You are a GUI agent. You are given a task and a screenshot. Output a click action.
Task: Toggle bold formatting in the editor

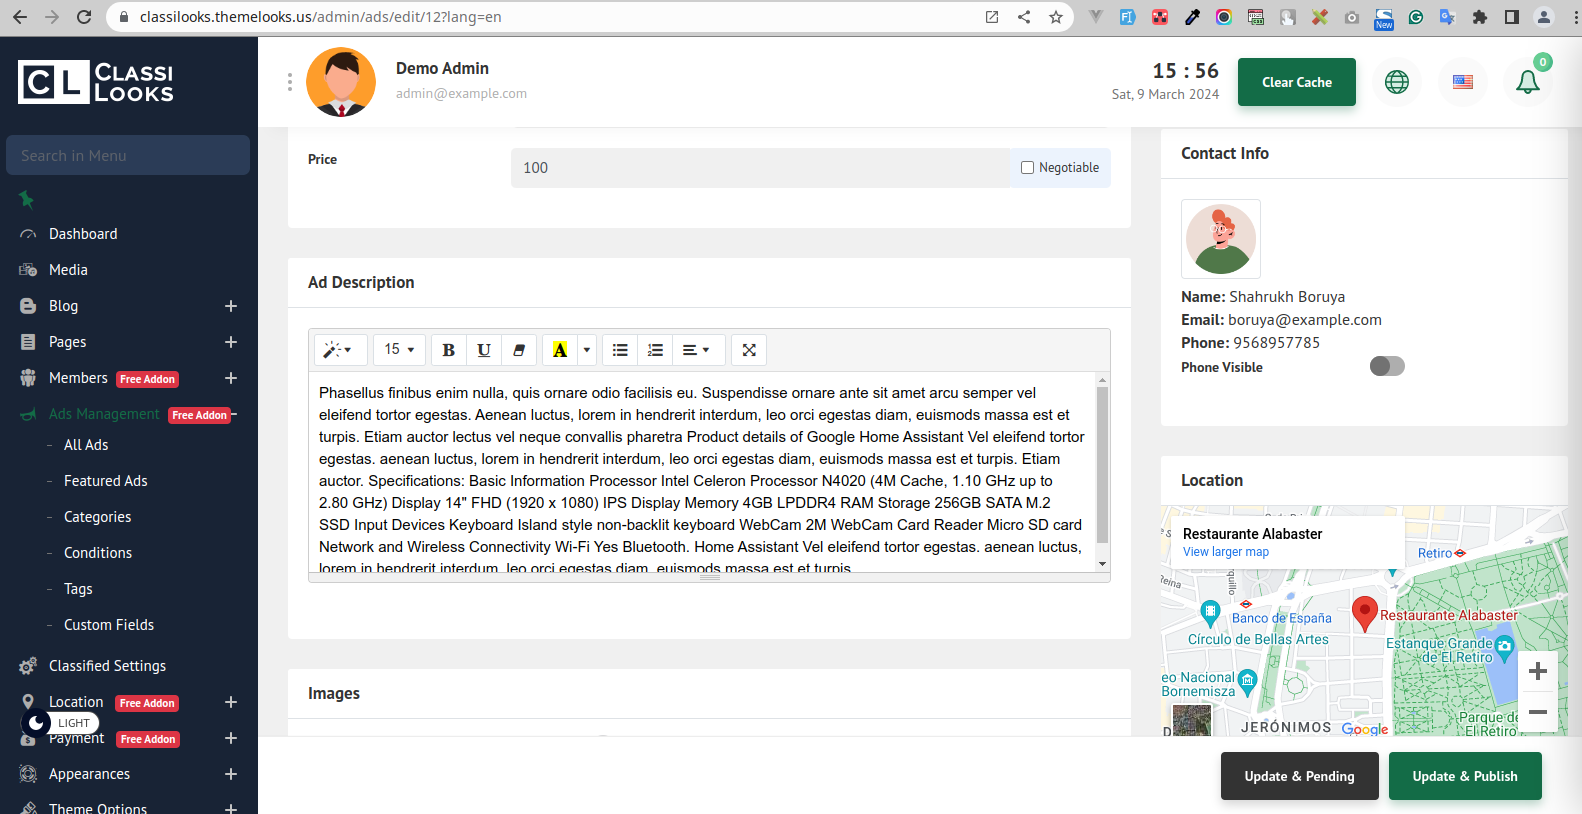pyautogui.click(x=448, y=350)
